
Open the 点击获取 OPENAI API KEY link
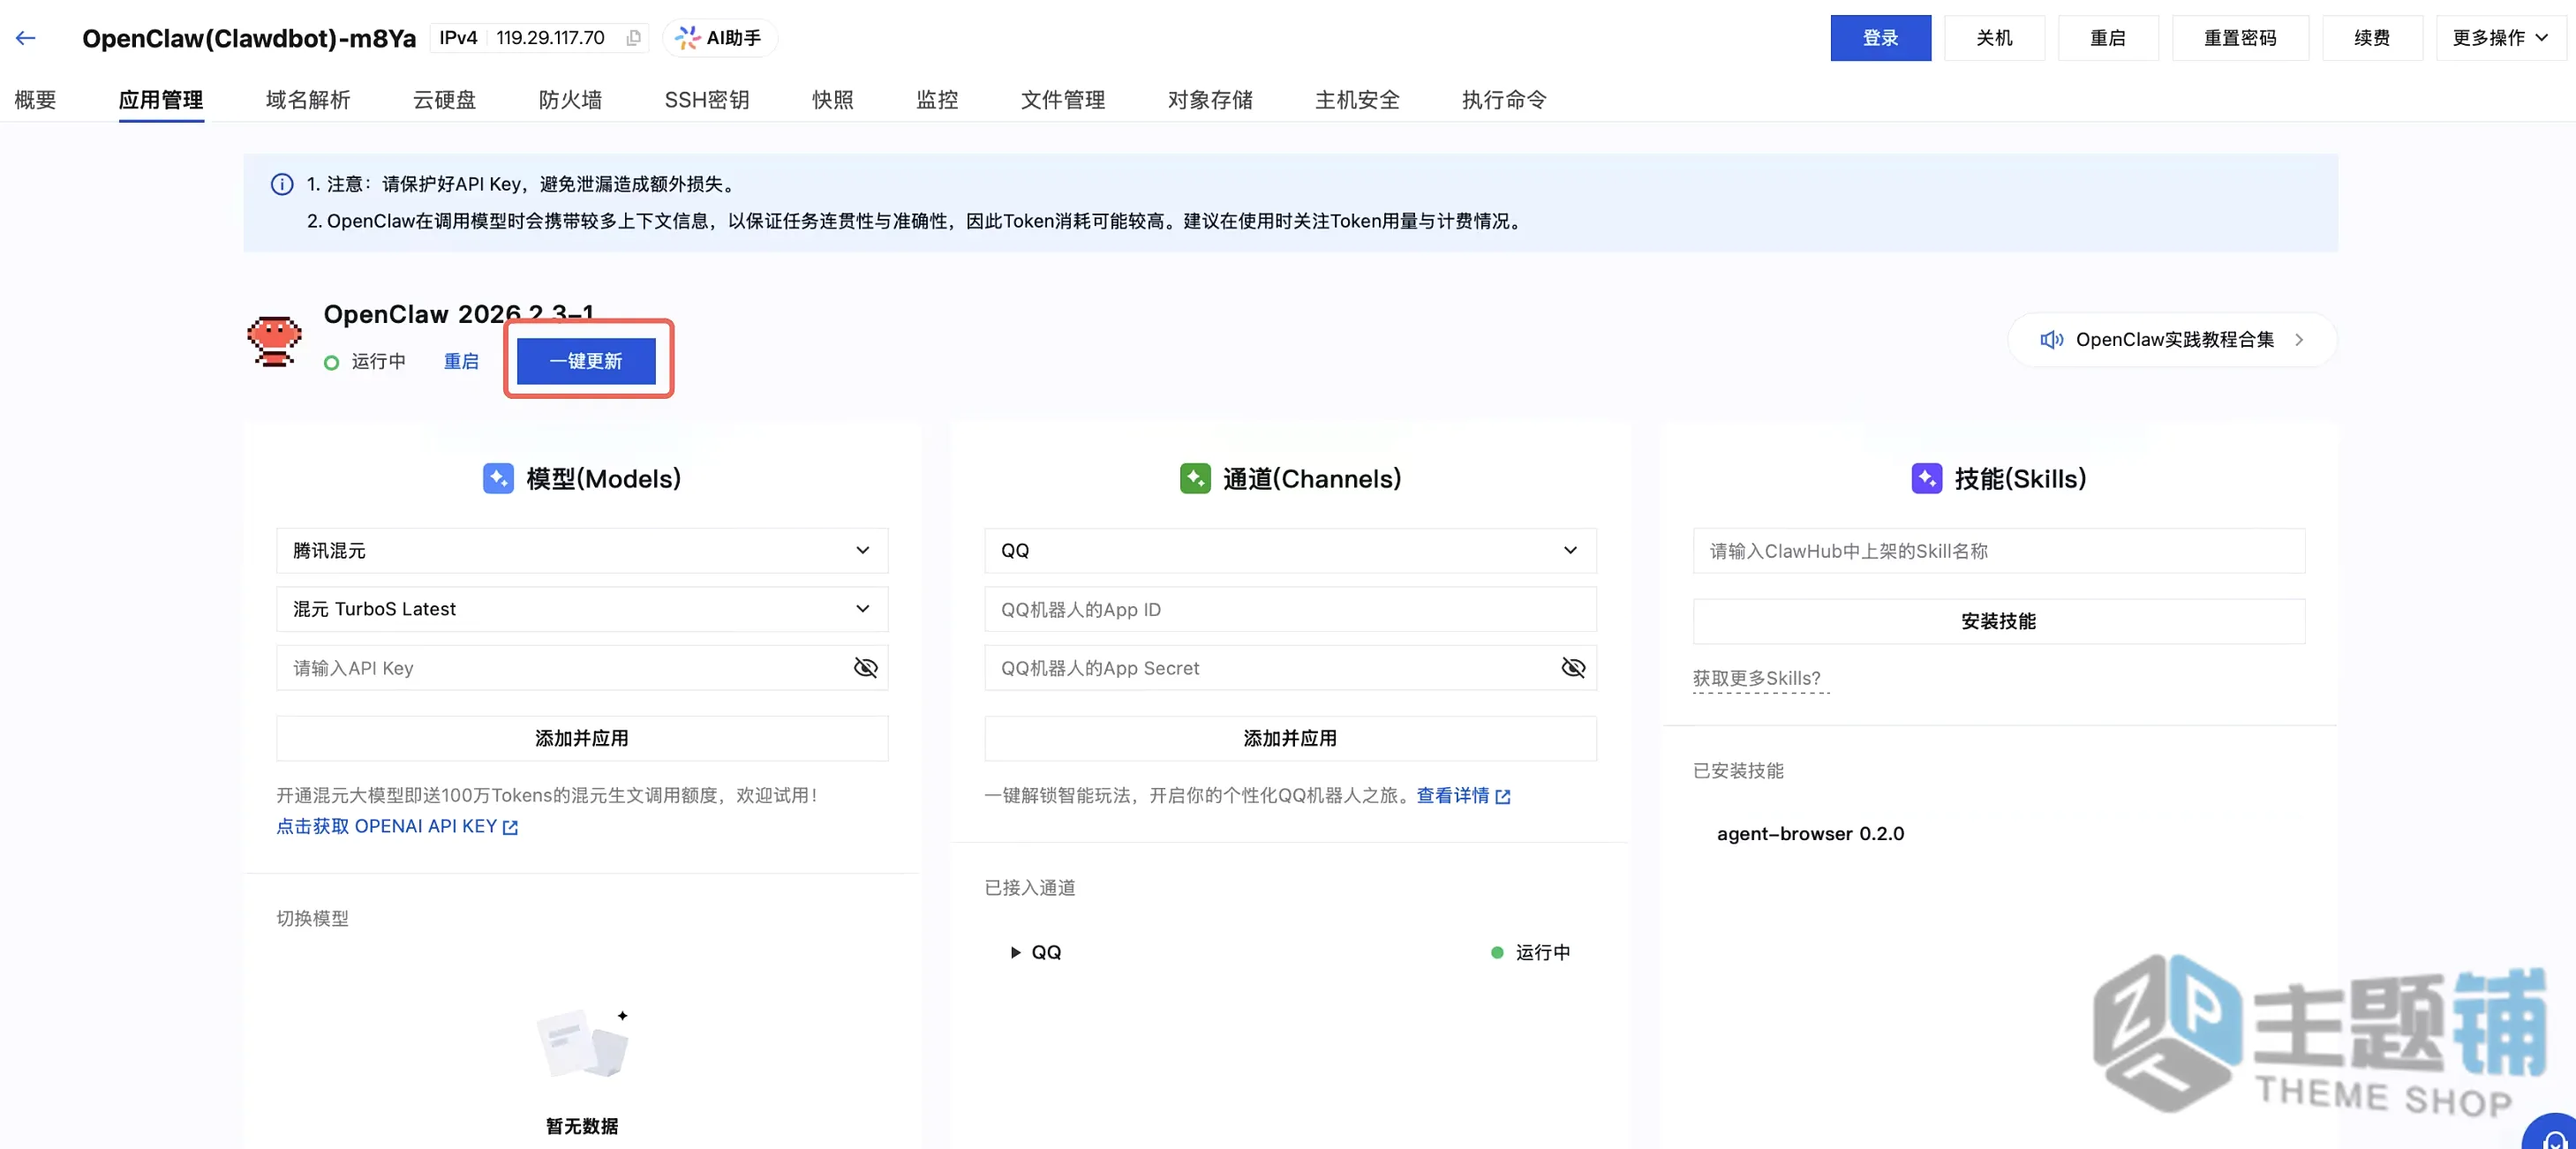(x=397, y=827)
